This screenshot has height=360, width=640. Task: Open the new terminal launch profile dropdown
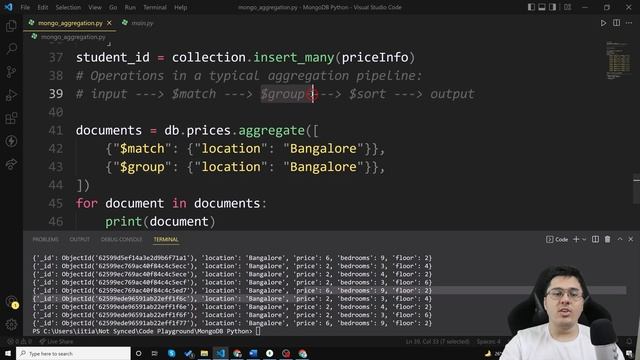tap(584, 240)
